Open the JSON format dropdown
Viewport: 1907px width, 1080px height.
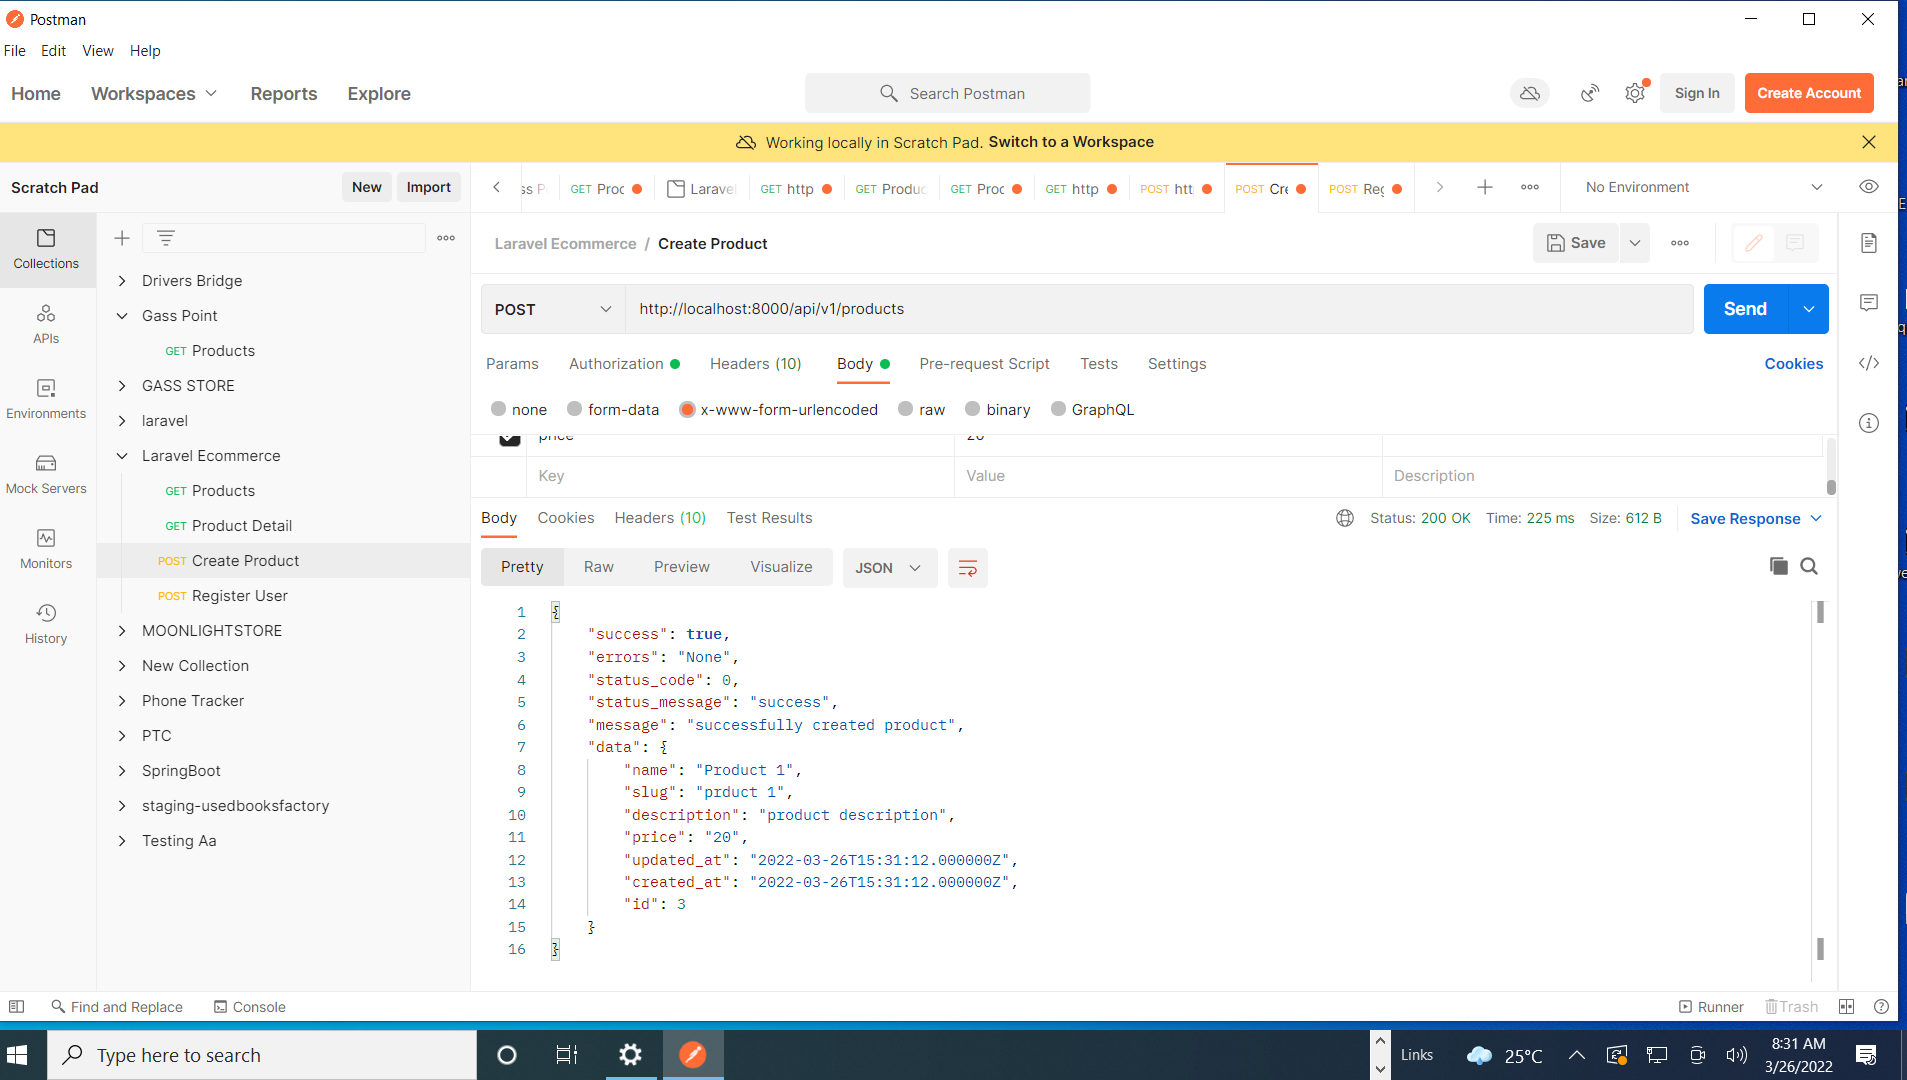pos(889,568)
